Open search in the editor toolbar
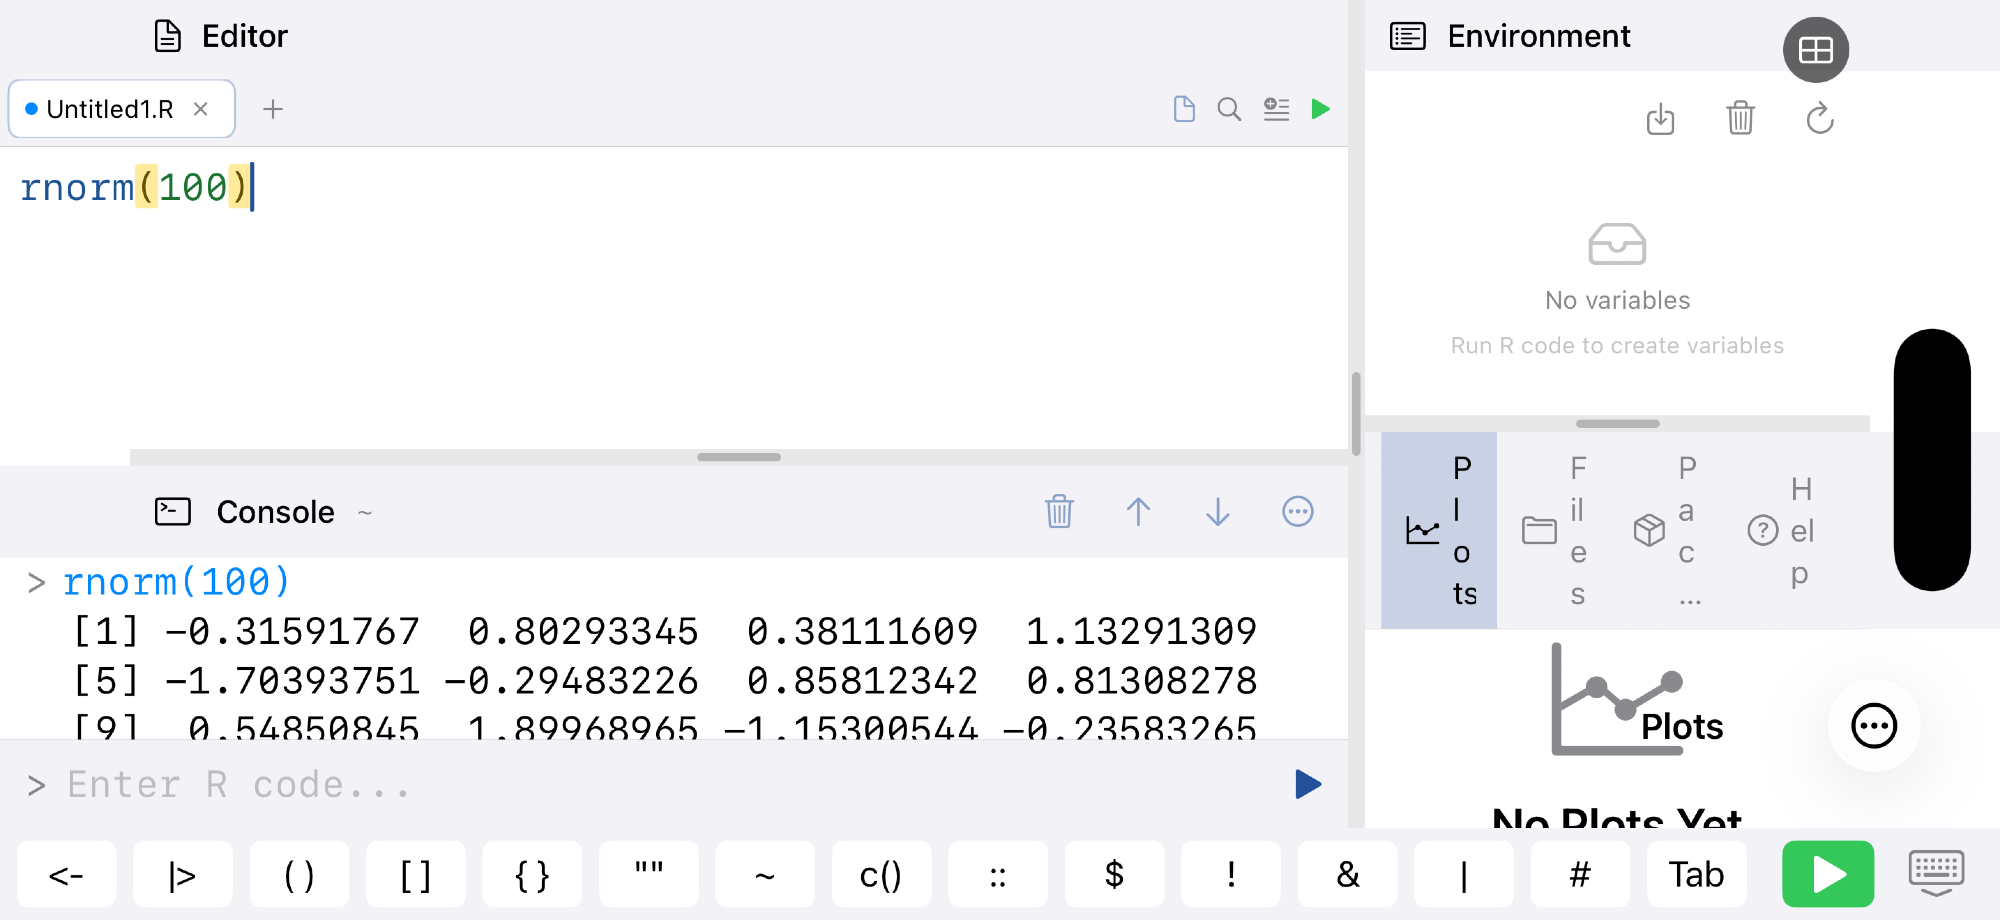 pyautogui.click(x=1229, y=109)
